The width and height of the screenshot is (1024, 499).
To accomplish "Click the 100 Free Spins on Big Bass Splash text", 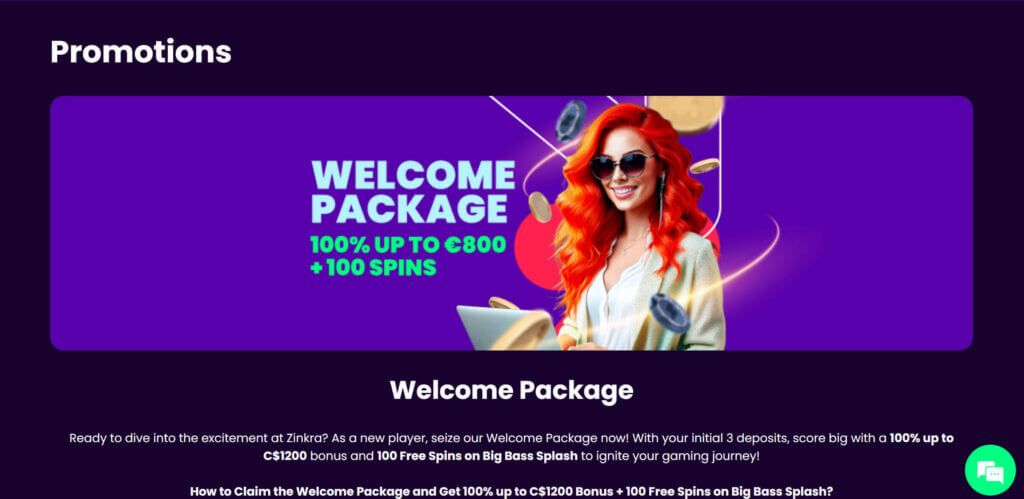I will pos(477,456).
